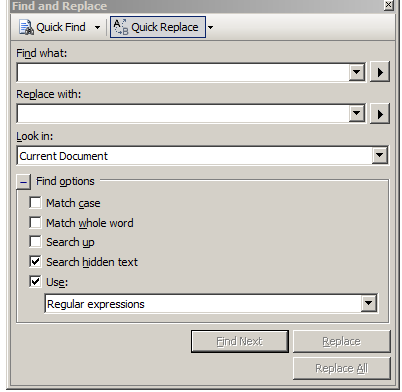402x392 pixels.
Task: Click the Quick Find document icon
Action: pyautogui.click(x=26, y=27)
